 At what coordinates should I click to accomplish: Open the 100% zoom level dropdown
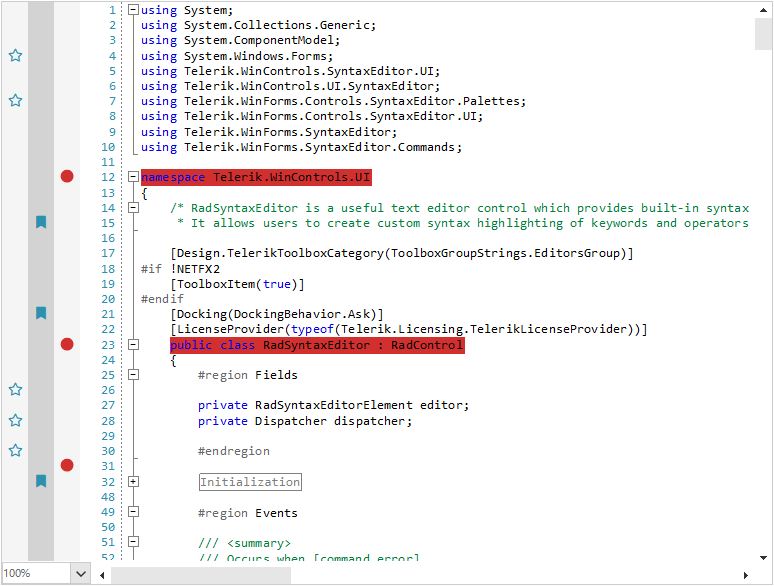click(x=81, y=574)
